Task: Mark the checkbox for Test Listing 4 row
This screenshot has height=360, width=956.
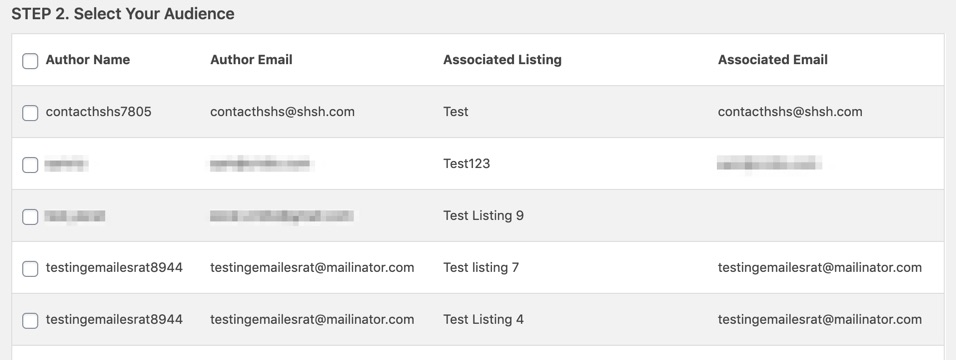Action: tap(30, 320)
